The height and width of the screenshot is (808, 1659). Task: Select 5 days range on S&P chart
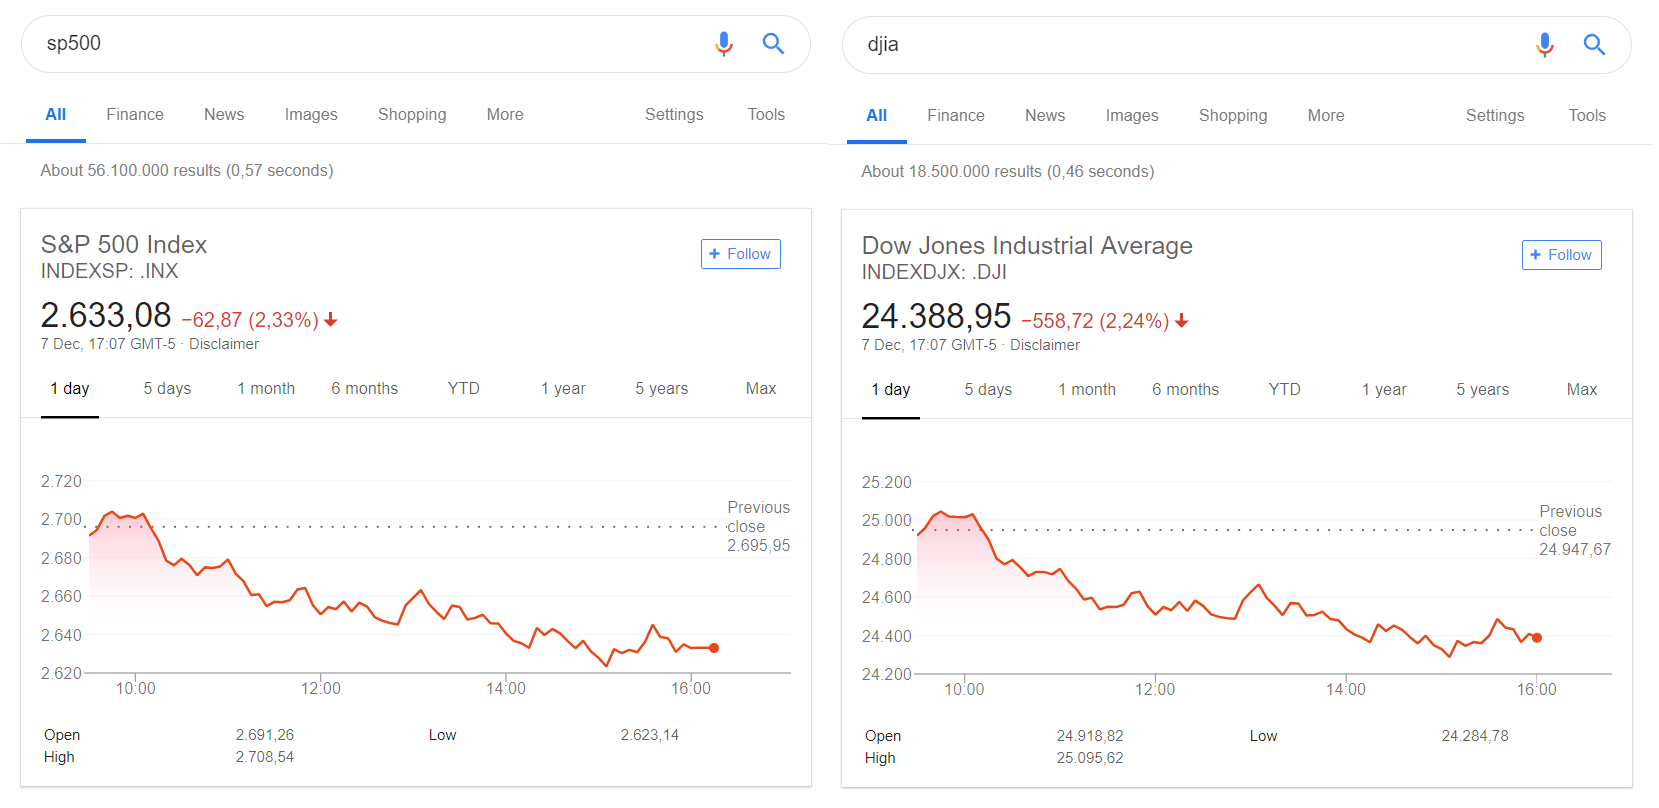tap(167, 388)
